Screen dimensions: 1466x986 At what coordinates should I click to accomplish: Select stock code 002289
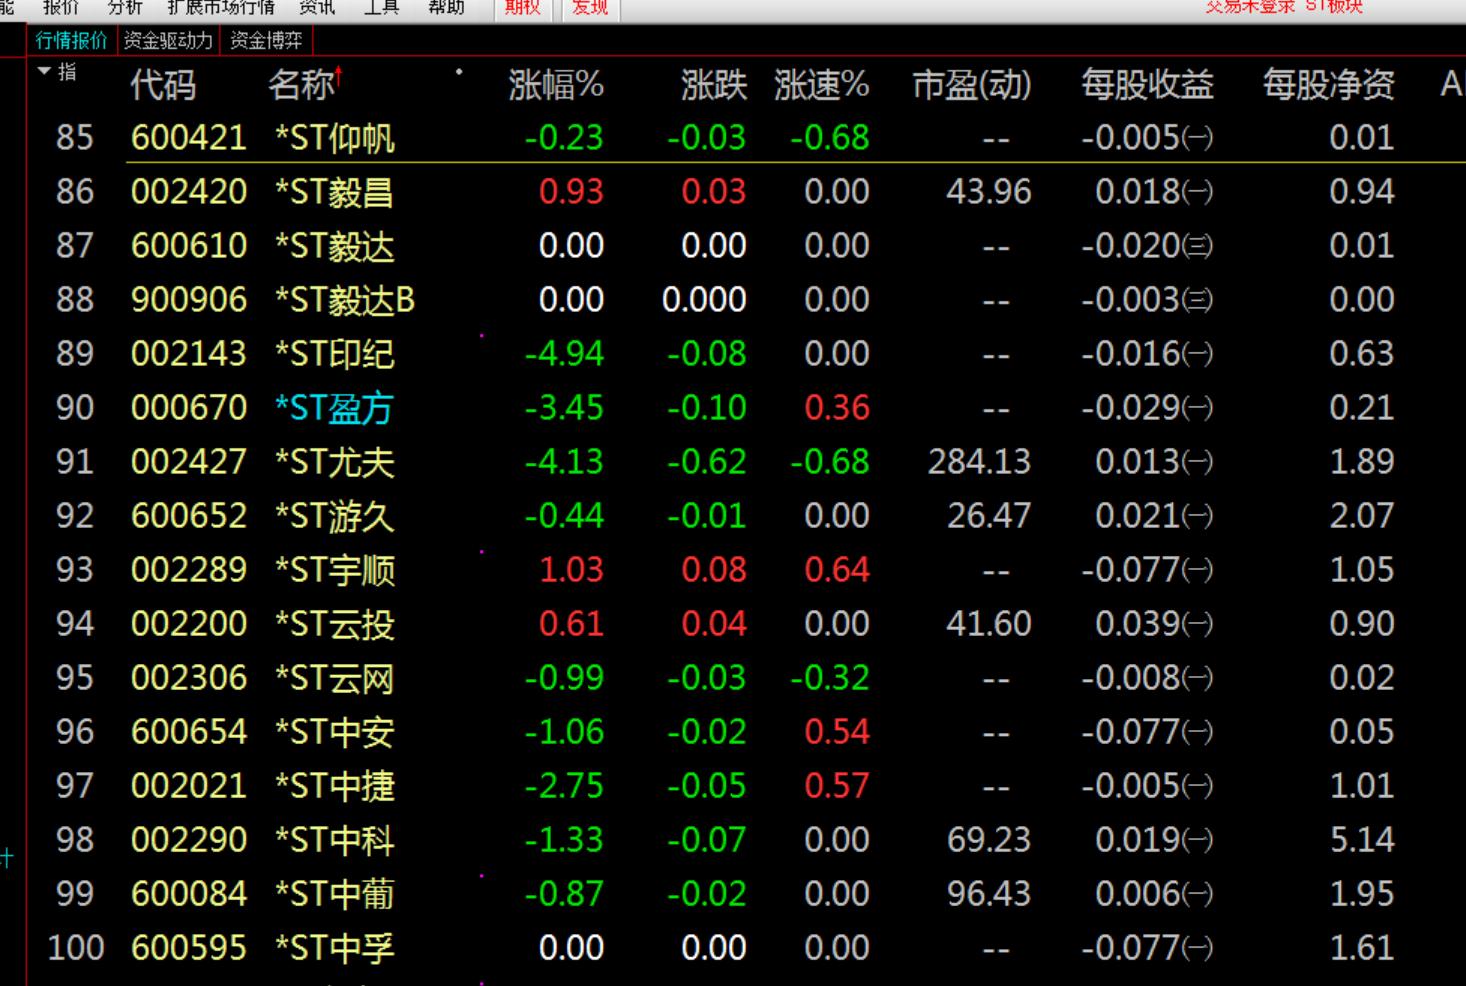pyautogui.click(x=189, y=569)
